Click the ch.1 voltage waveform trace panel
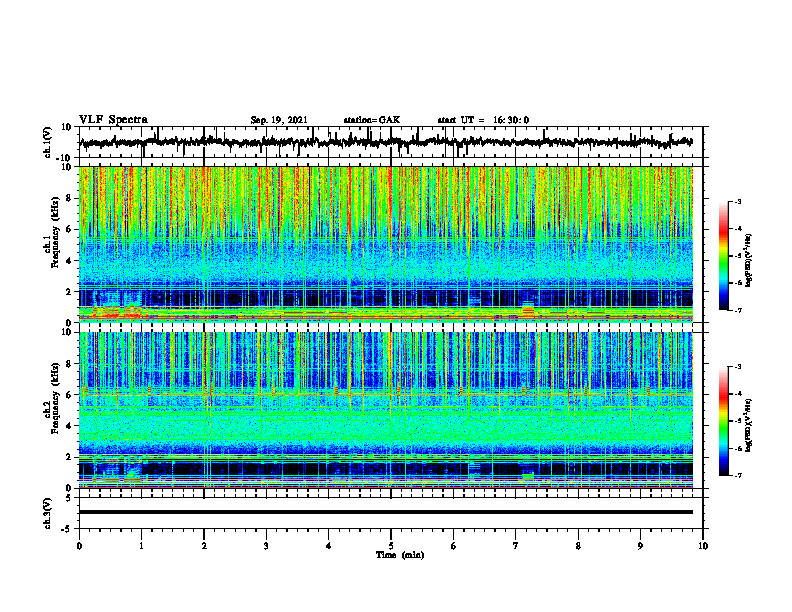The width and height of the screenshot is (792, 612). [391, 142]
